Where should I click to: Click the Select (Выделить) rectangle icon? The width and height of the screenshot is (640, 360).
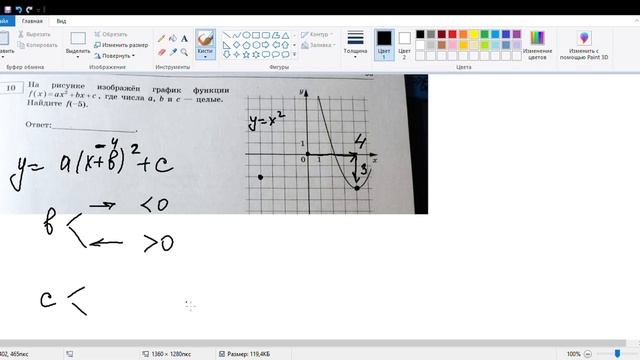click(78, 38)
